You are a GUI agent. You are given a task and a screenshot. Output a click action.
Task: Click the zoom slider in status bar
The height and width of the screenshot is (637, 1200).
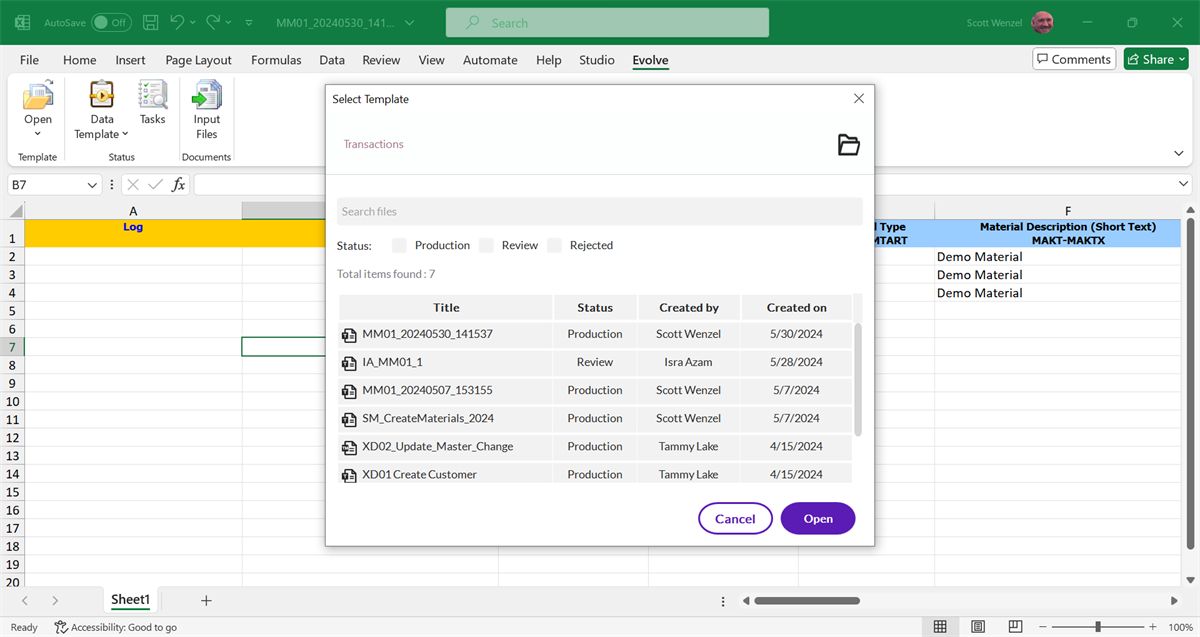coord(1098,627)
